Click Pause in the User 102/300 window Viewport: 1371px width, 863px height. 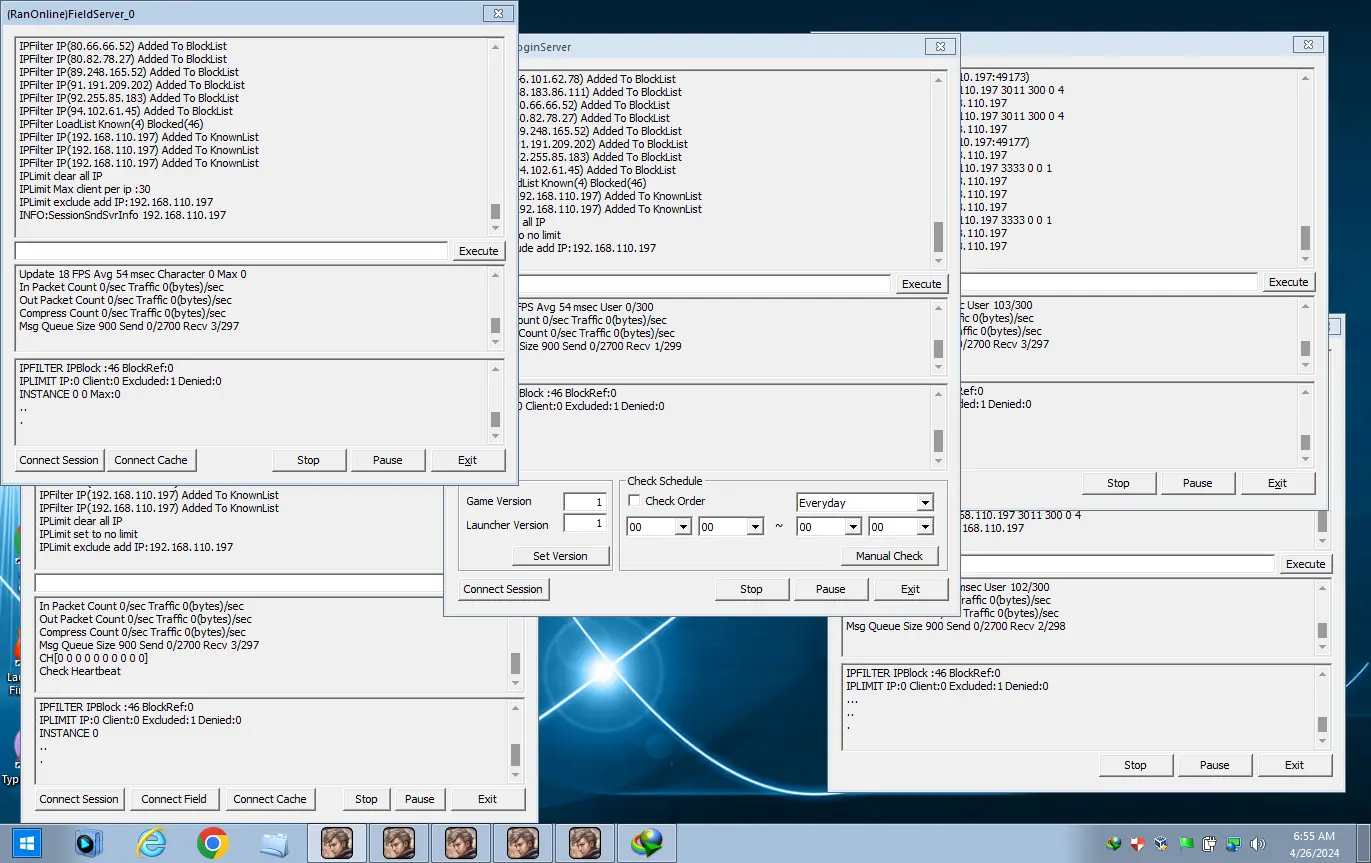1215,765
